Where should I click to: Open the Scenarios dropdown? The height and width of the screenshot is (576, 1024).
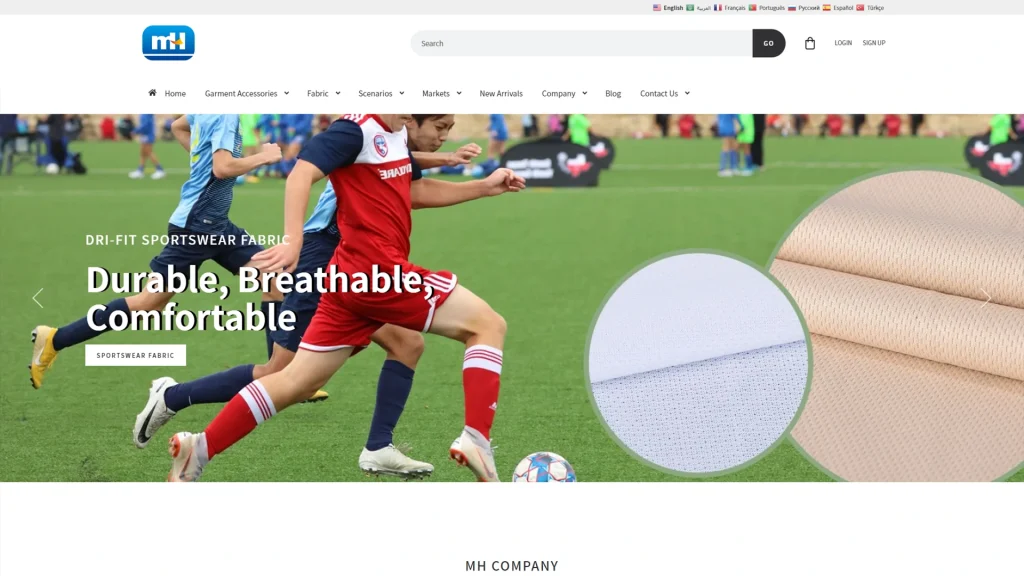(381, 93)
